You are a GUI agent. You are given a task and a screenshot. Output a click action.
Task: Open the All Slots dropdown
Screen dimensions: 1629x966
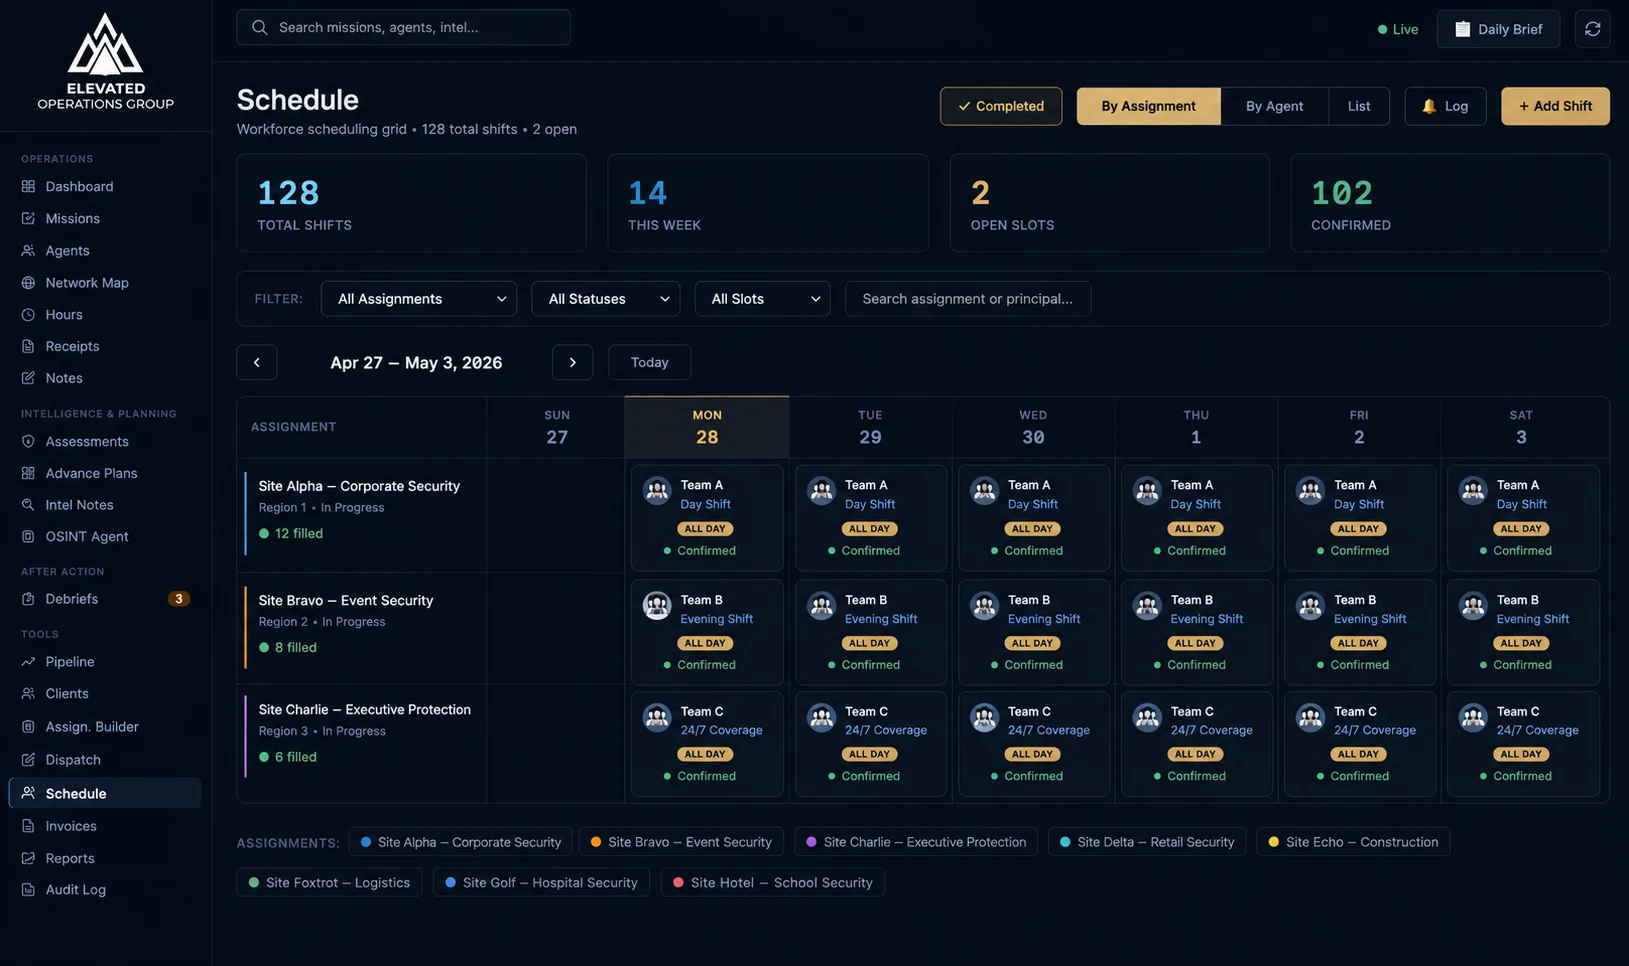(x=763, y=299)
